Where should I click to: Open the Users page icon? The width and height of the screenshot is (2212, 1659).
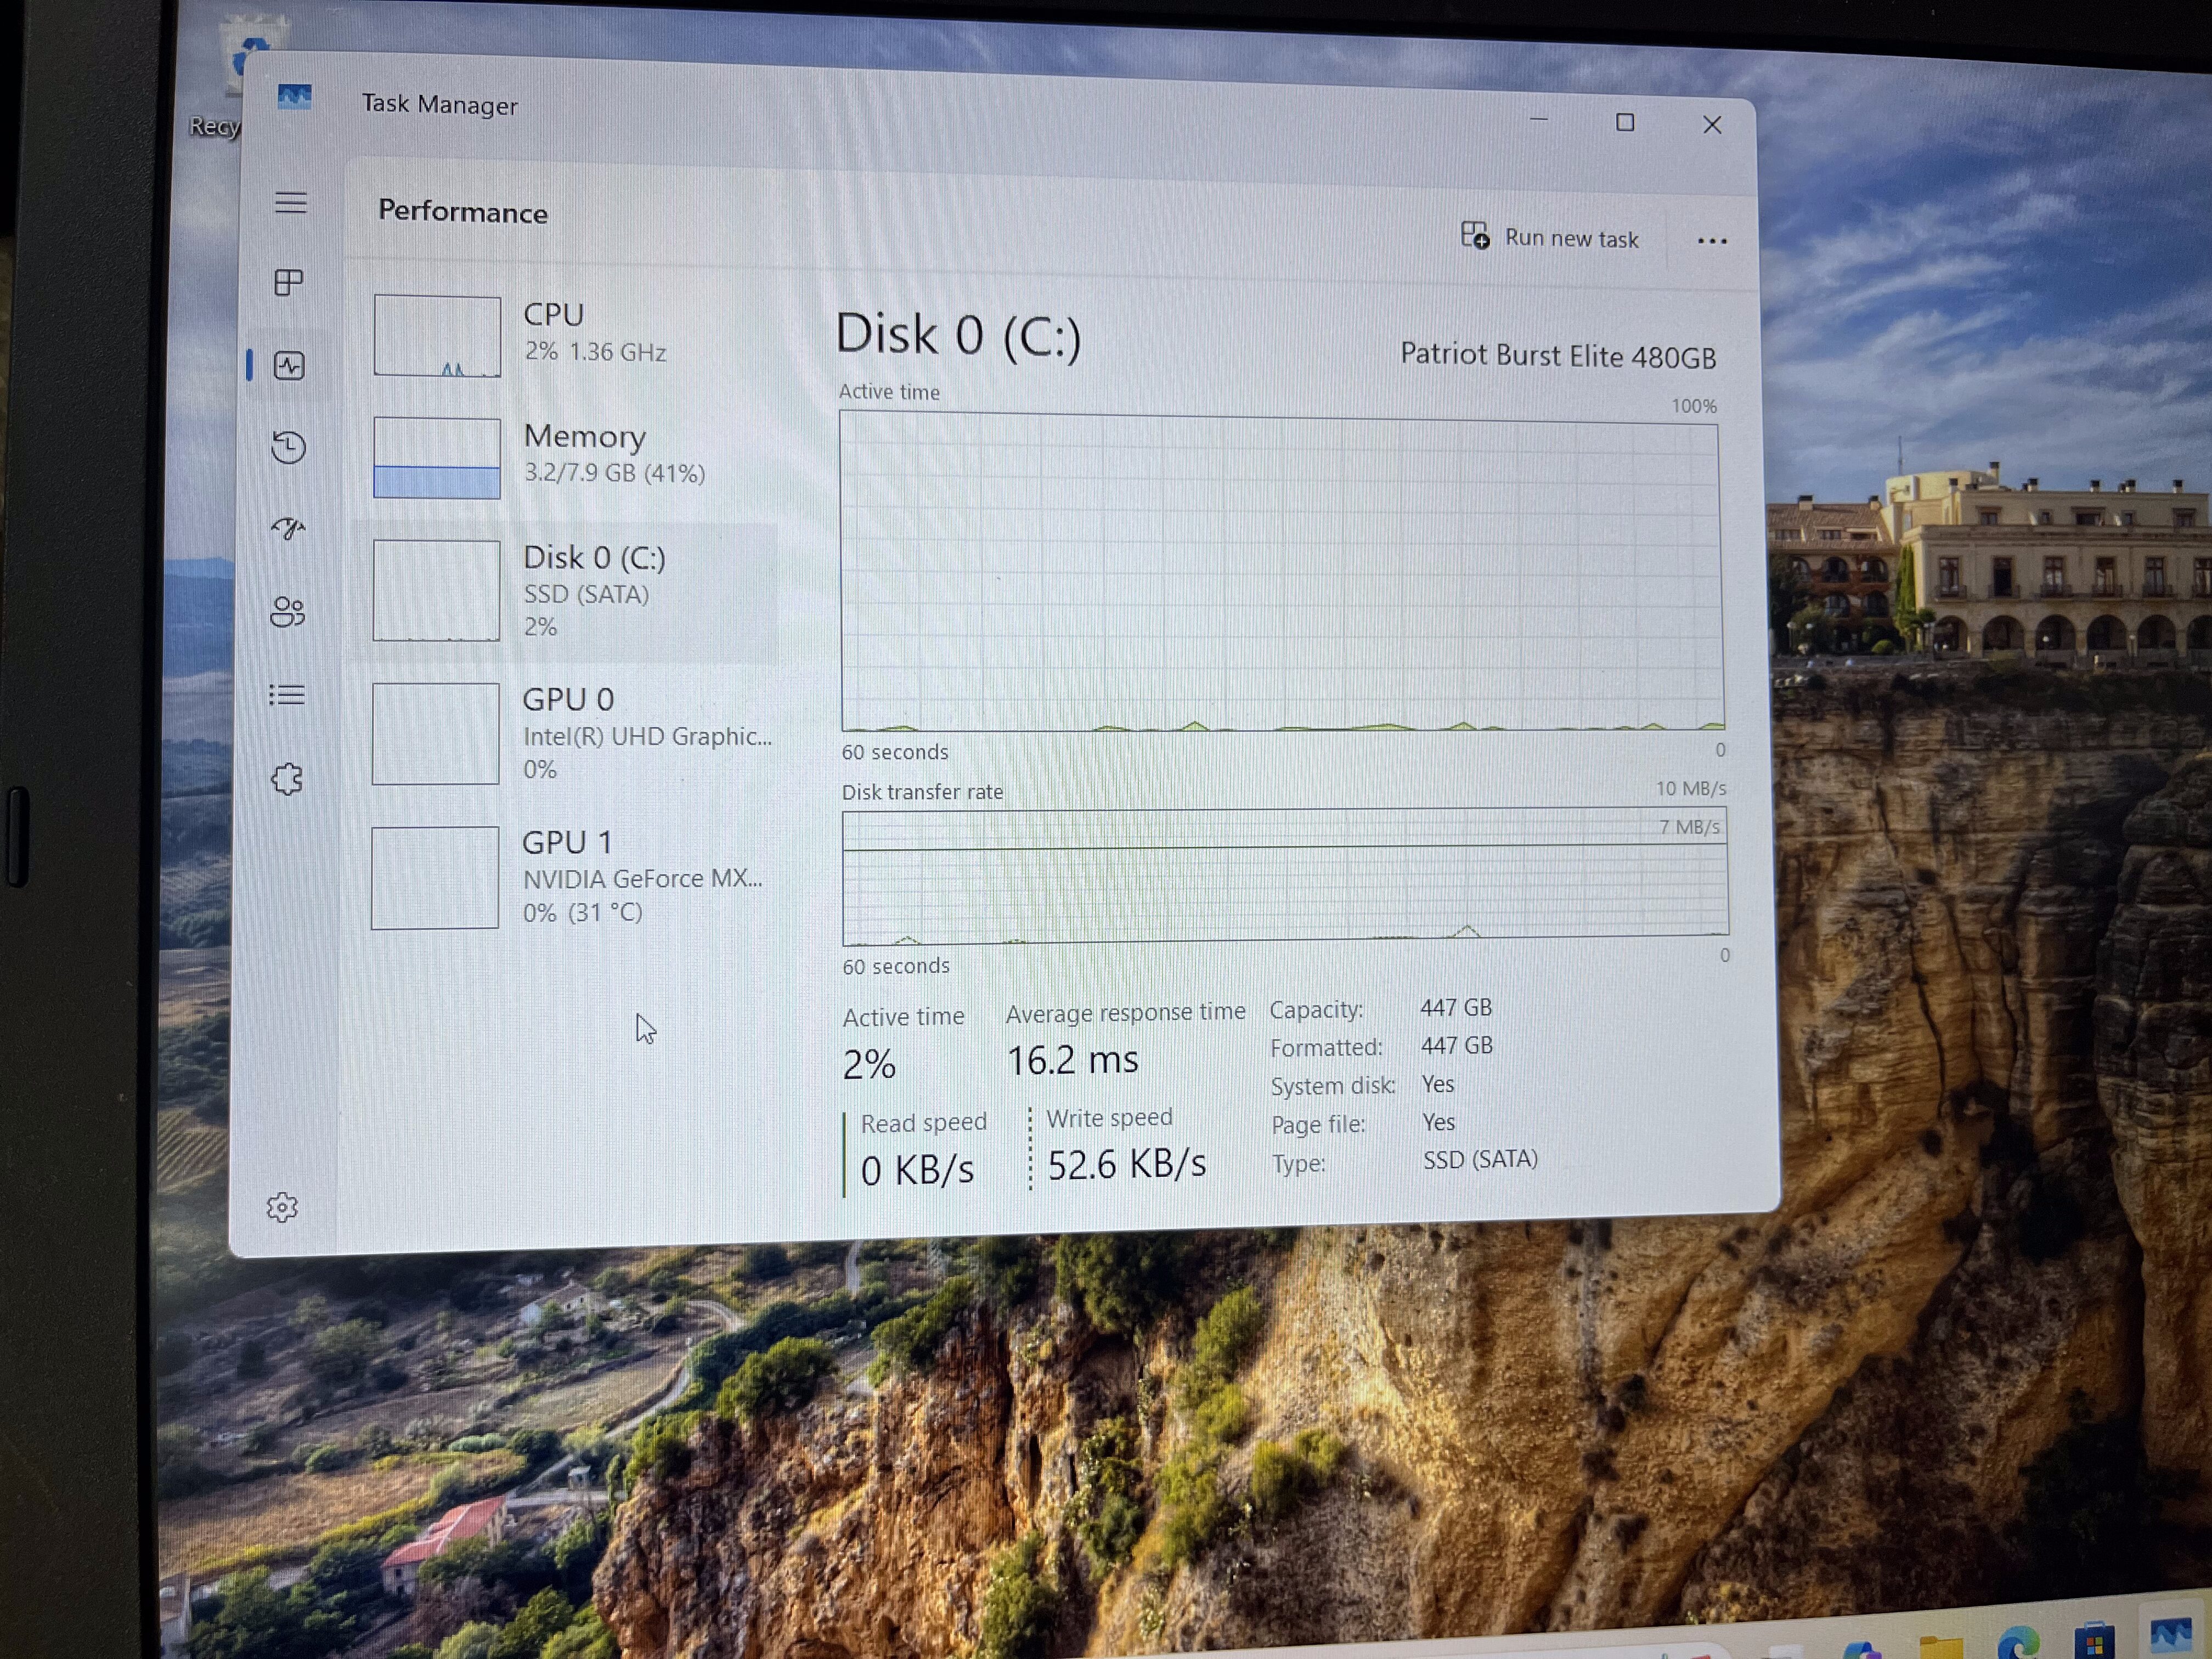(x=288, y=612)
